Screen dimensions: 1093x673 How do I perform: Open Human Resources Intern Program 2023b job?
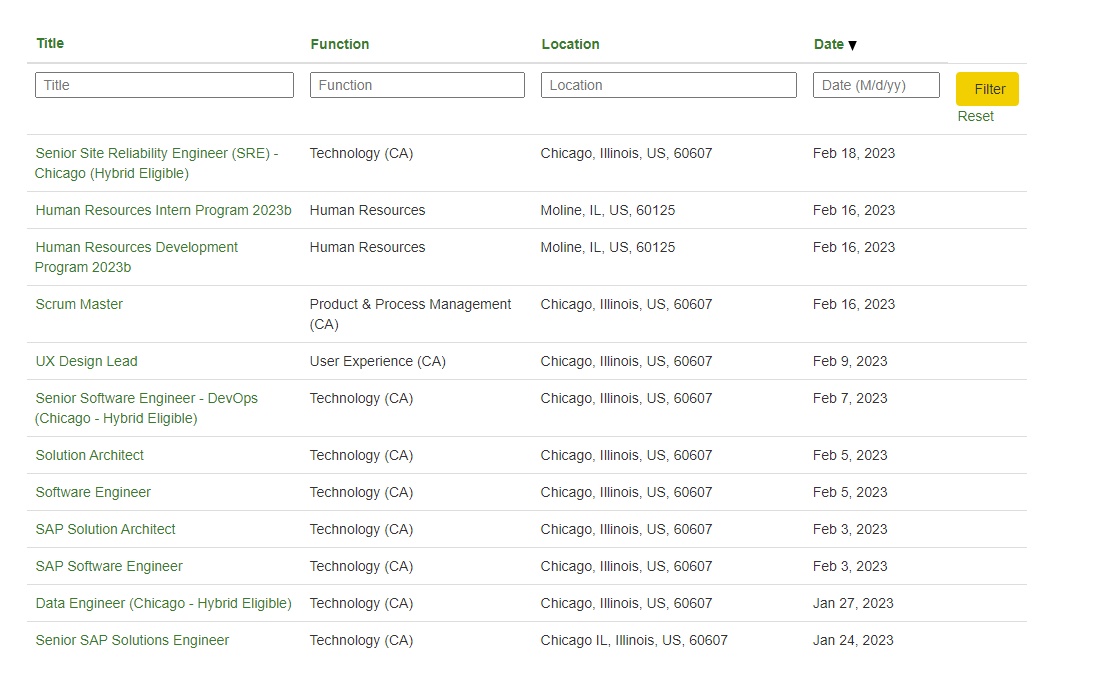(x=163, y=211)
